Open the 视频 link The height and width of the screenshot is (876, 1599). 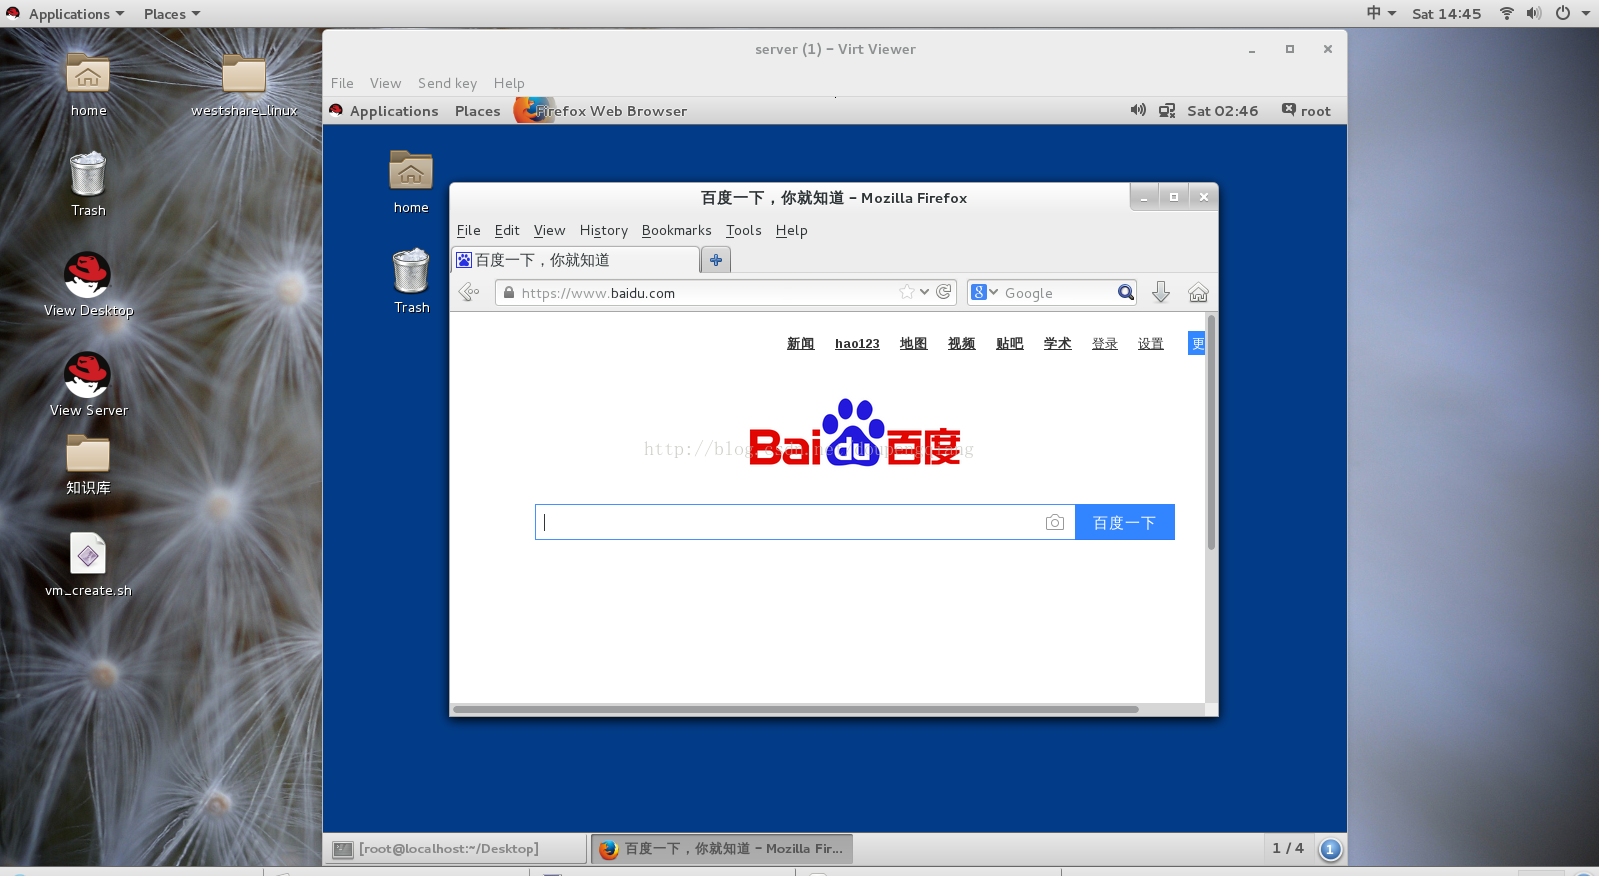point(961,343)
